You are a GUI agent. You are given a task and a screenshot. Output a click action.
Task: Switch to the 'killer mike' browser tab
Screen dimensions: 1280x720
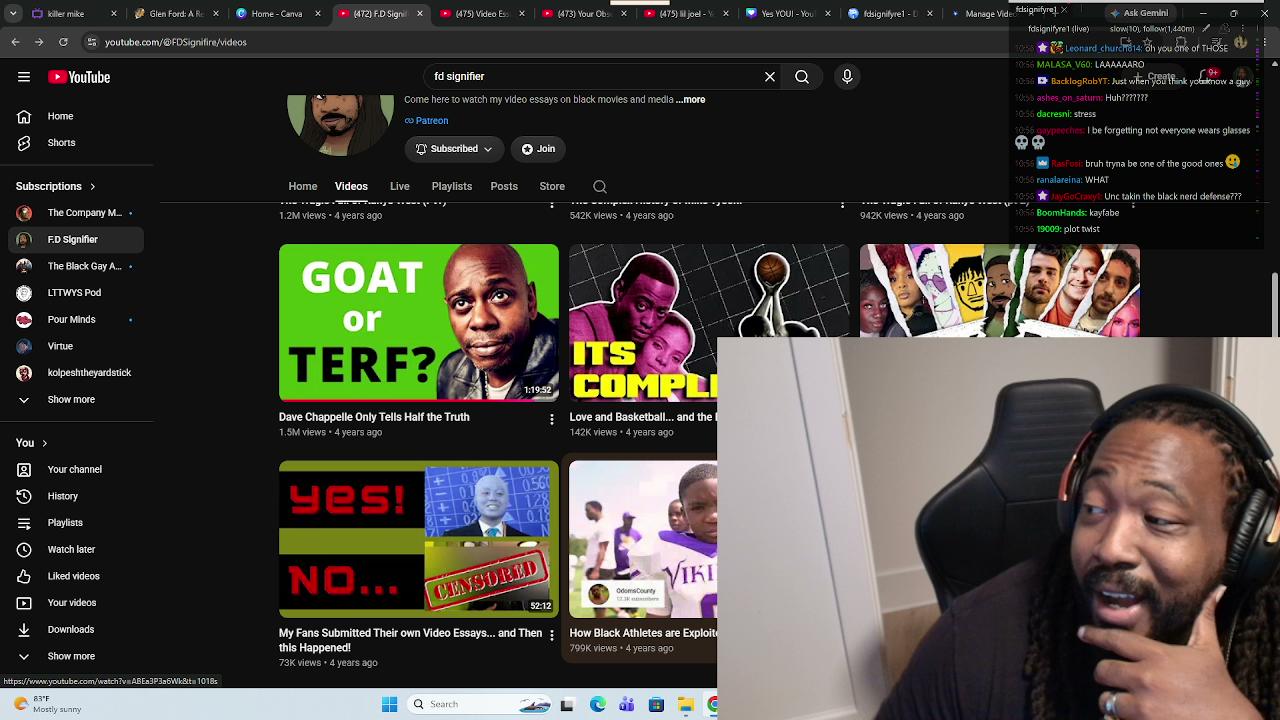pos(75,14)
